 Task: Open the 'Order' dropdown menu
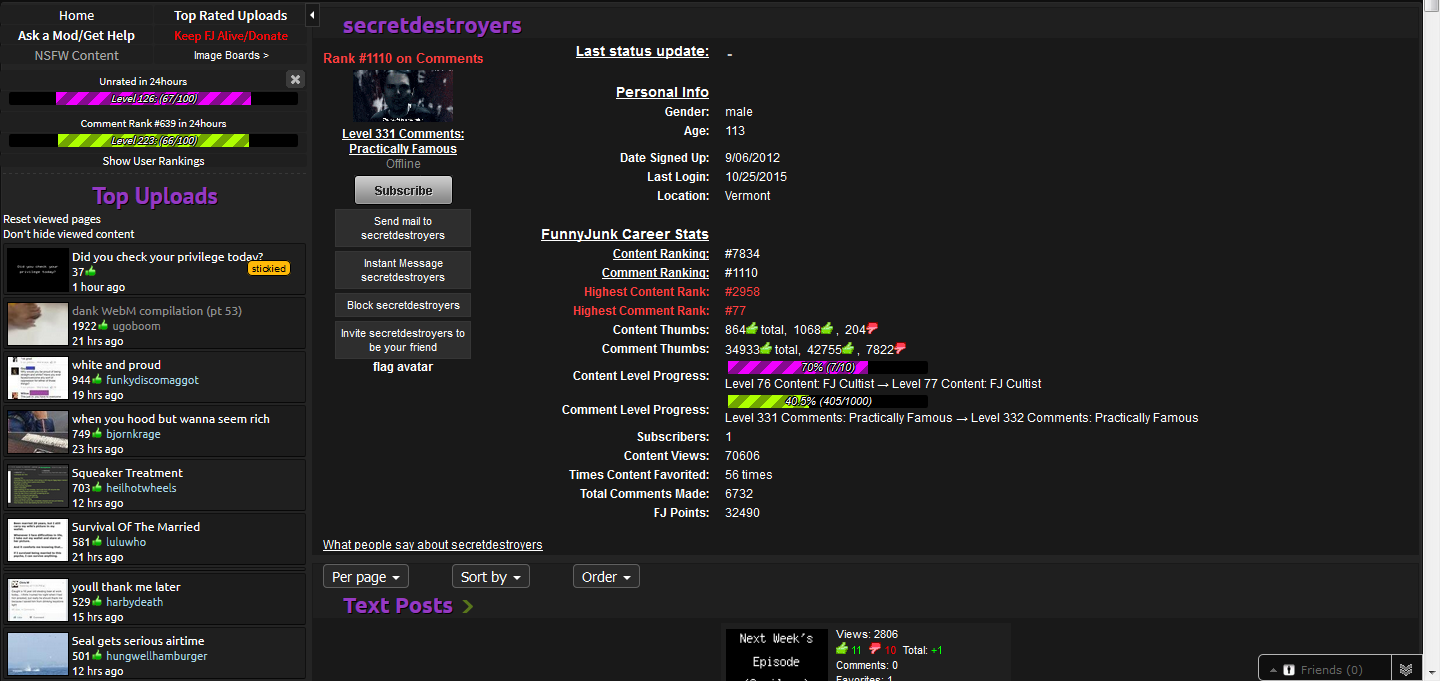[x=606, y=577]
